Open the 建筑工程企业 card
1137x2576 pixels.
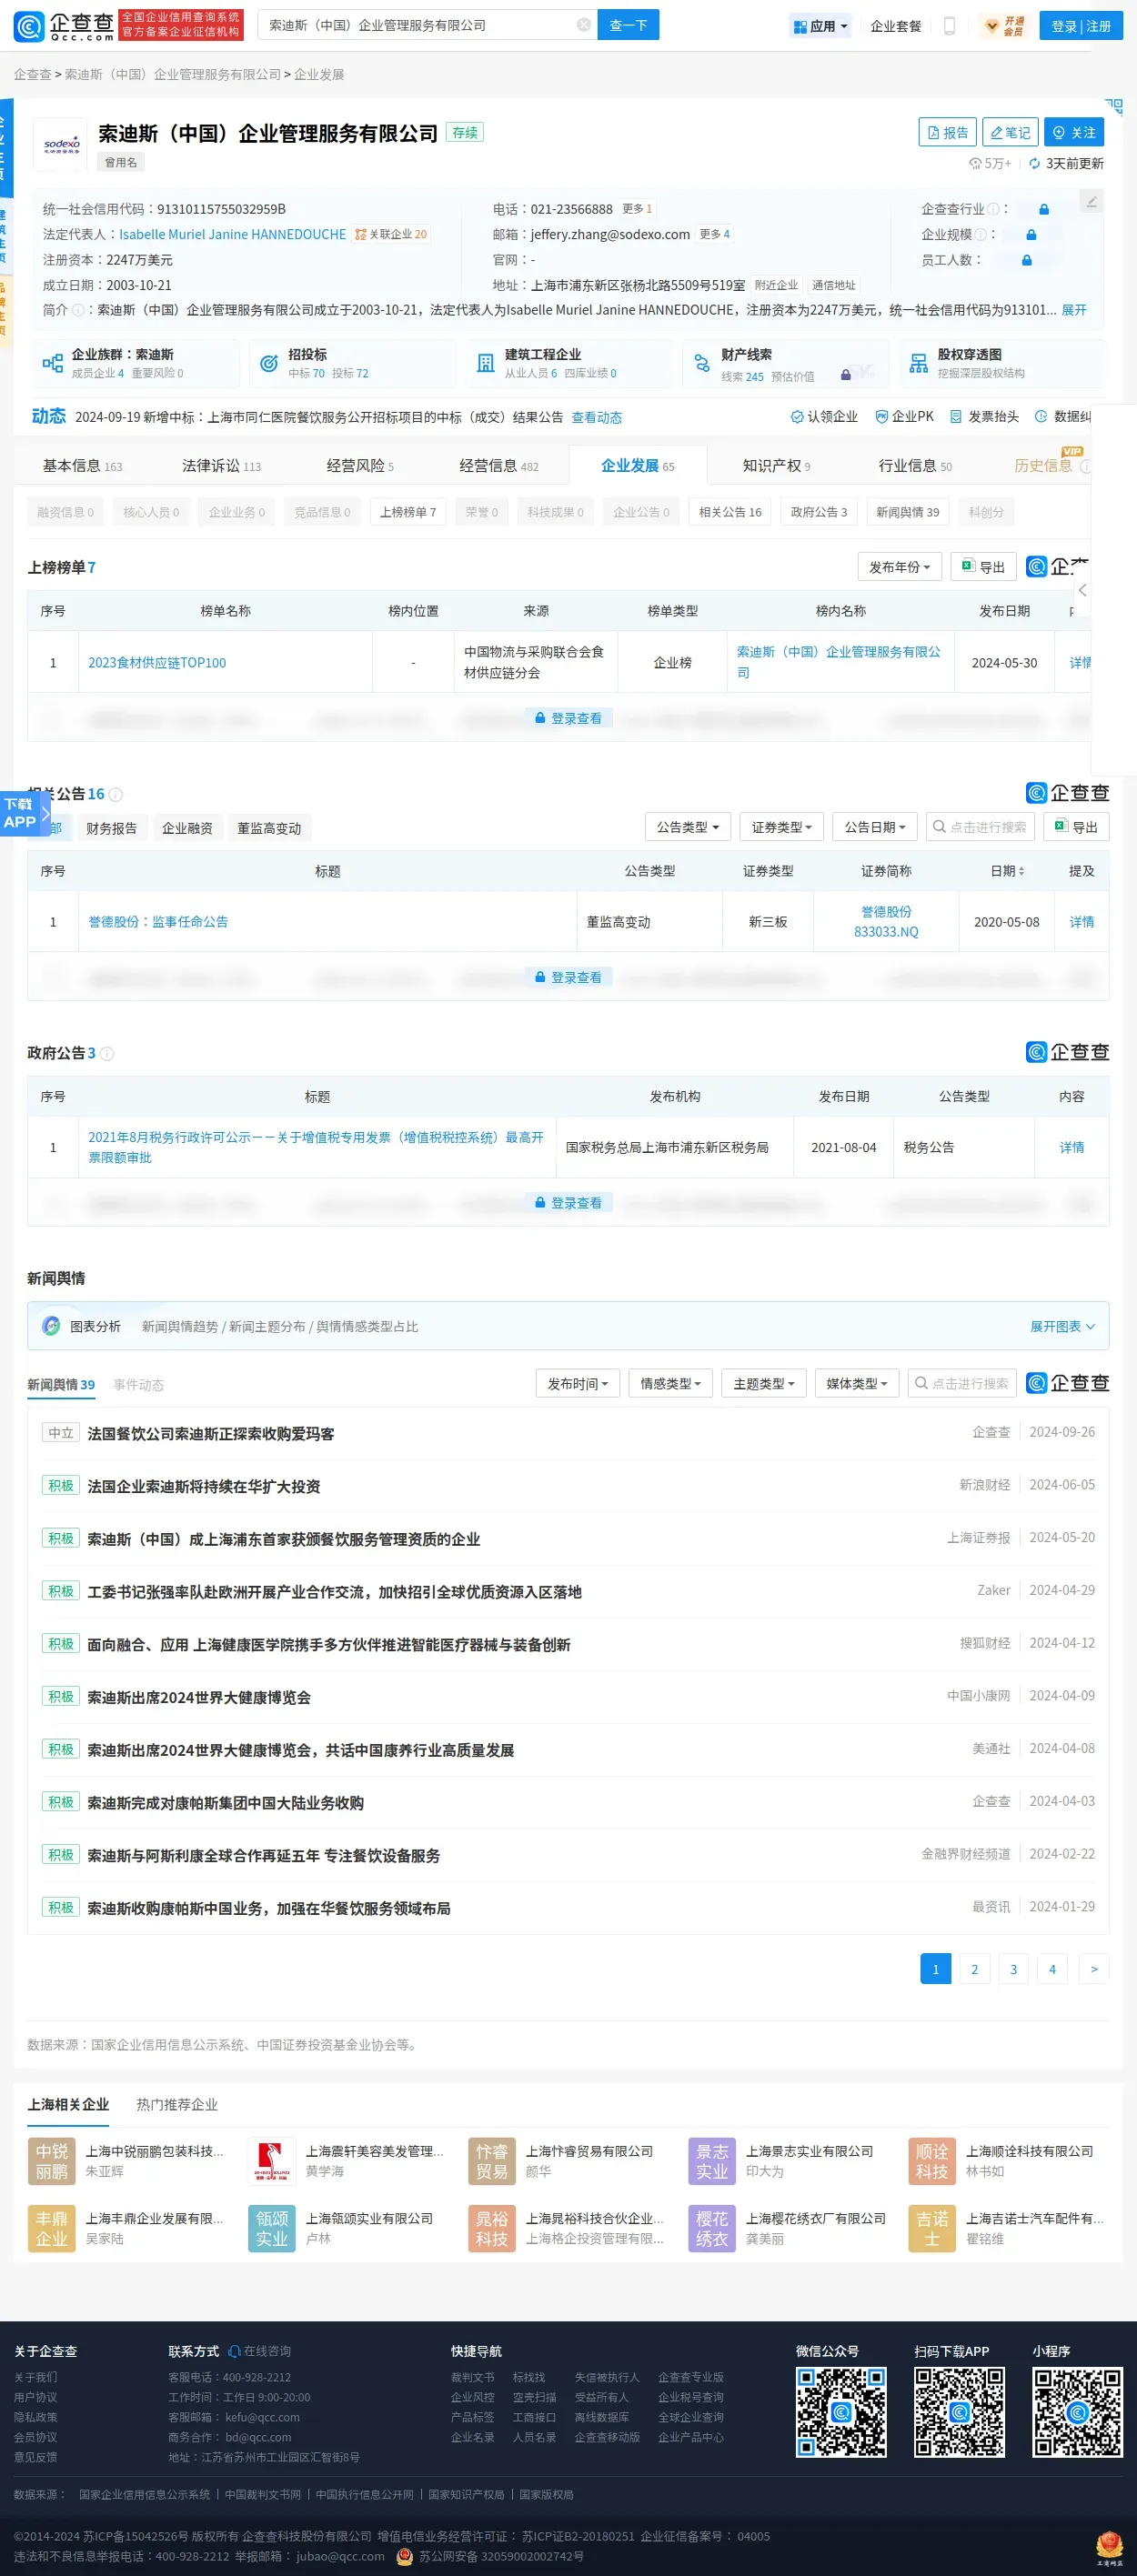569,363
